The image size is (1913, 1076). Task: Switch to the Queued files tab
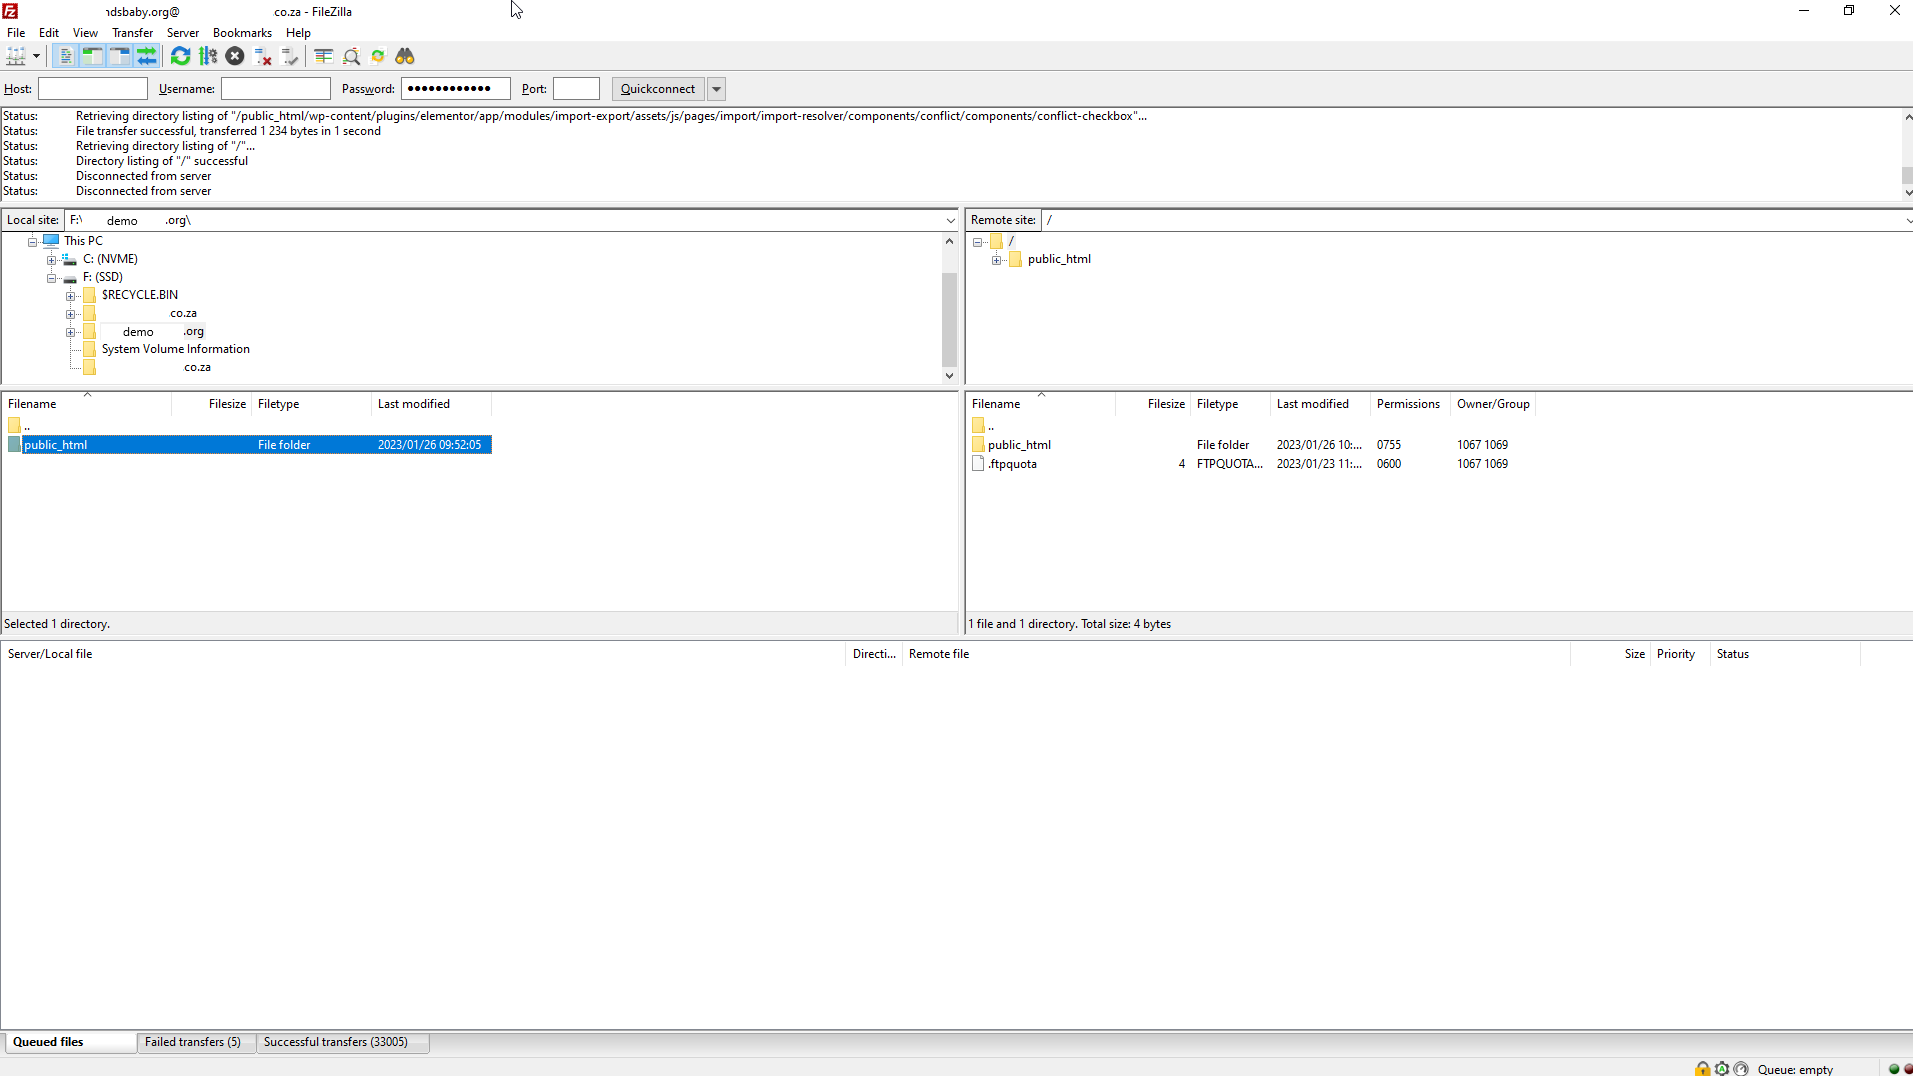[69, 1042]
